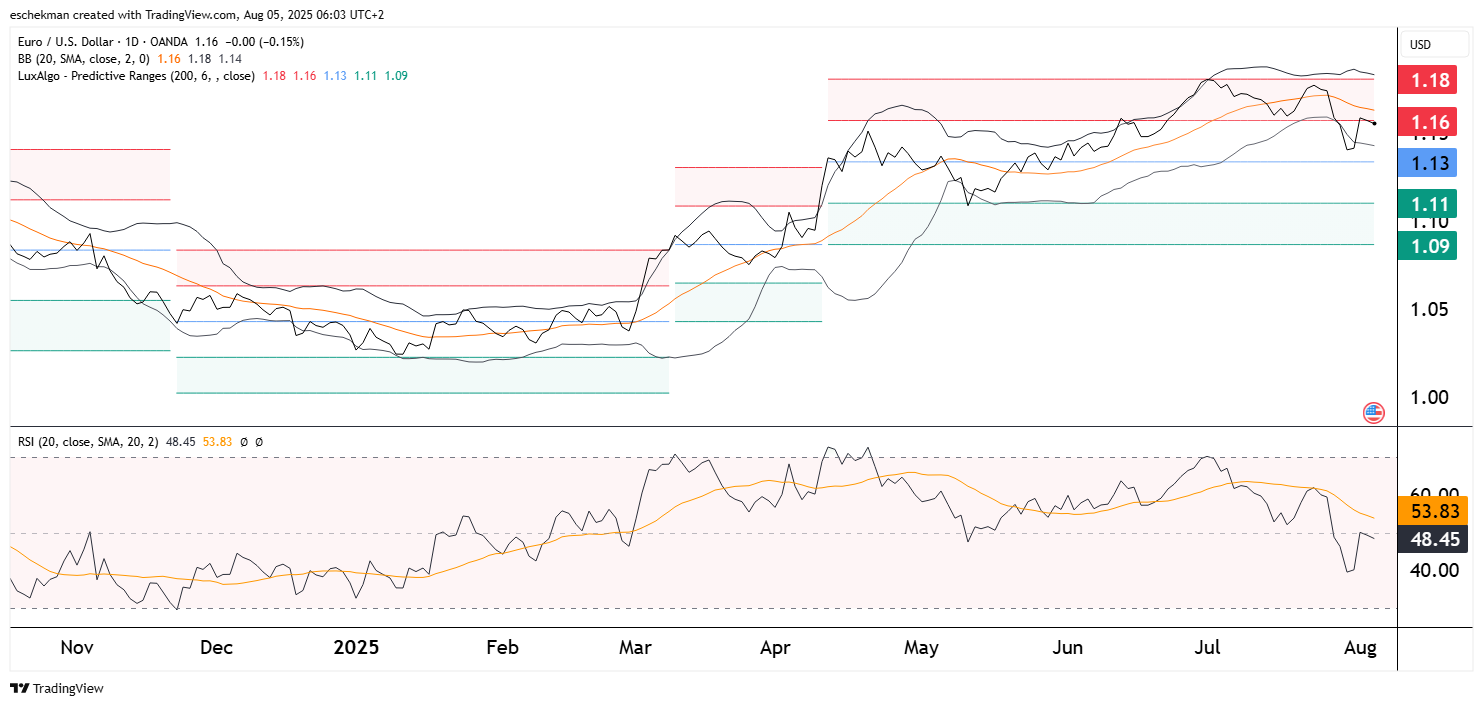Image resolution: width=1483 pixels, height=706 pixels.
Task: Open the Euro / U.S. Dollar symbol title
Action: (73, 42)
